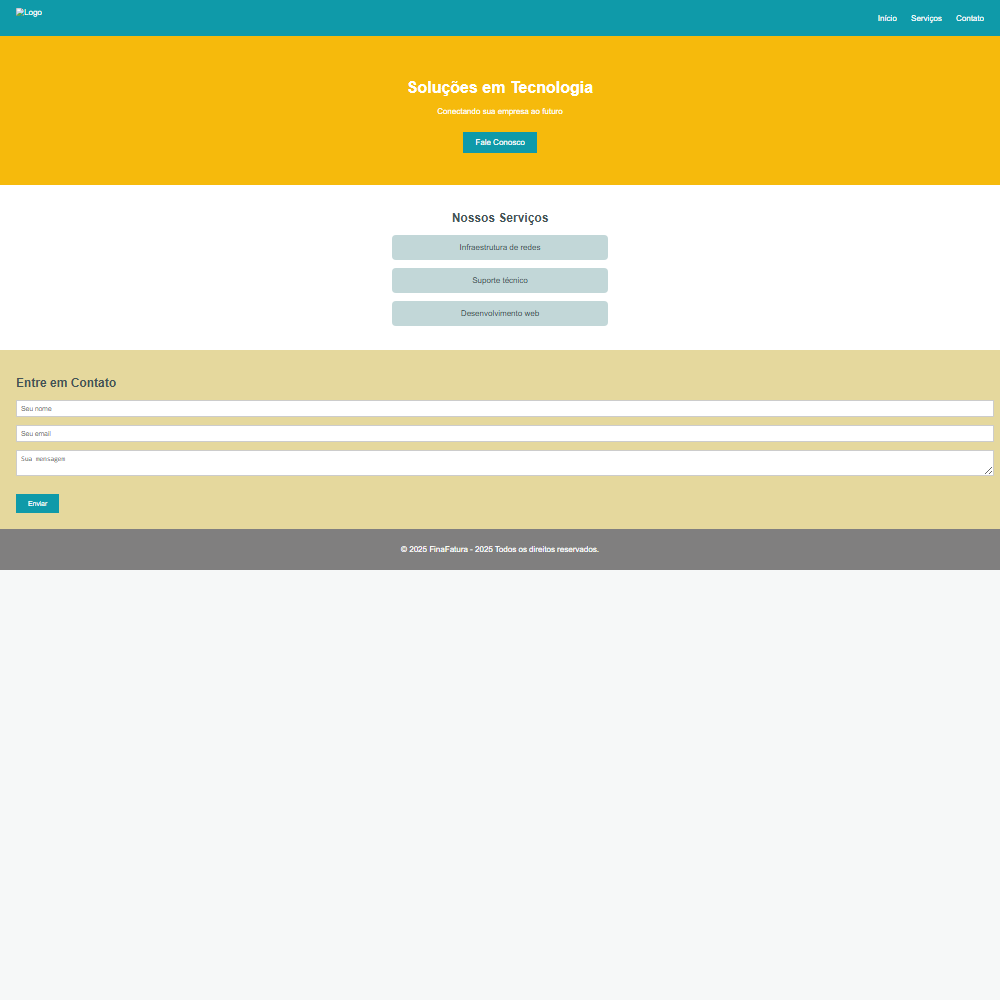Submit the form with Enviar button
The image size is (1000, 1000).
point(37,503)
